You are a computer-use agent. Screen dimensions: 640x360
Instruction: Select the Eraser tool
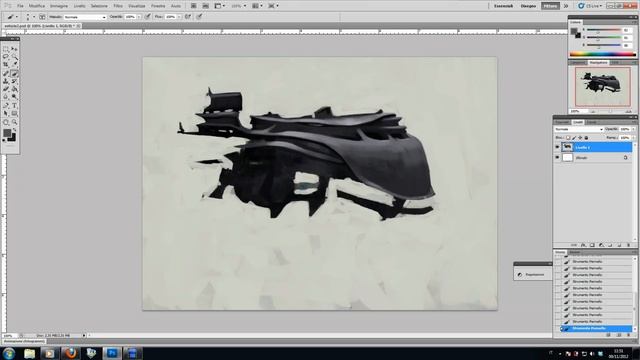pos(6,89)
